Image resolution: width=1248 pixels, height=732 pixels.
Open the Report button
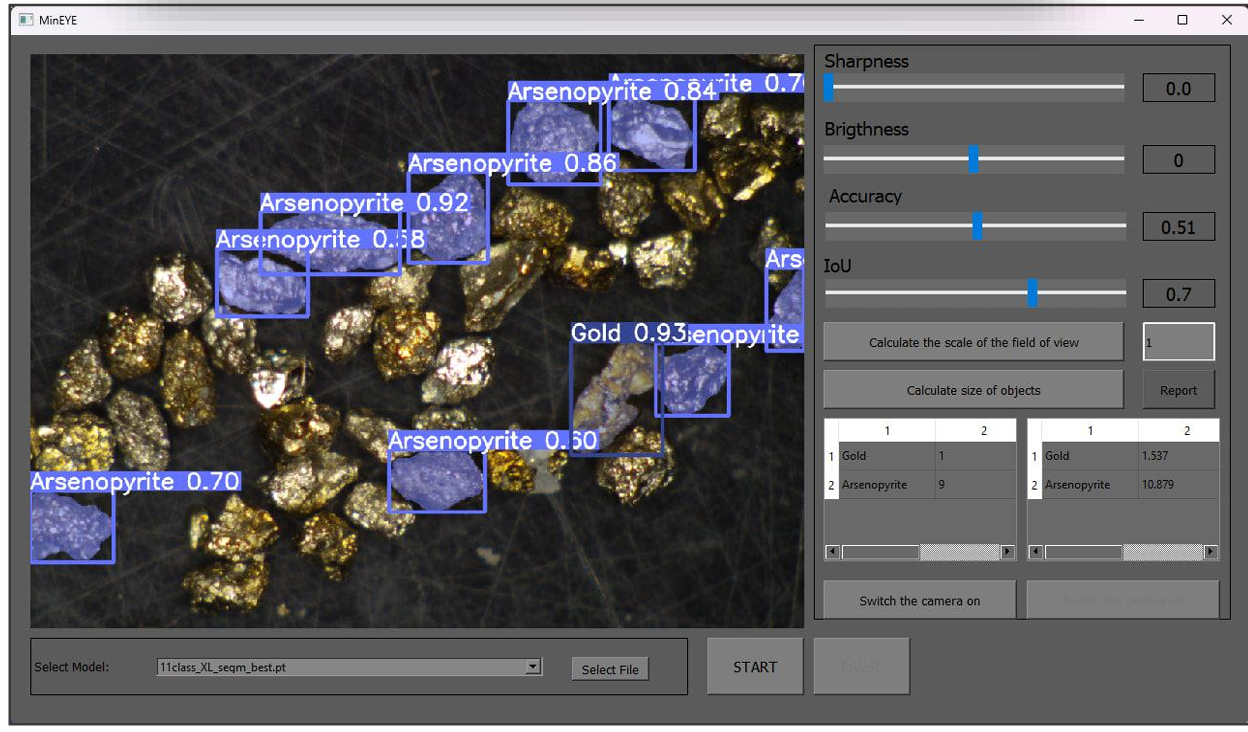[x=1178, y=390]
